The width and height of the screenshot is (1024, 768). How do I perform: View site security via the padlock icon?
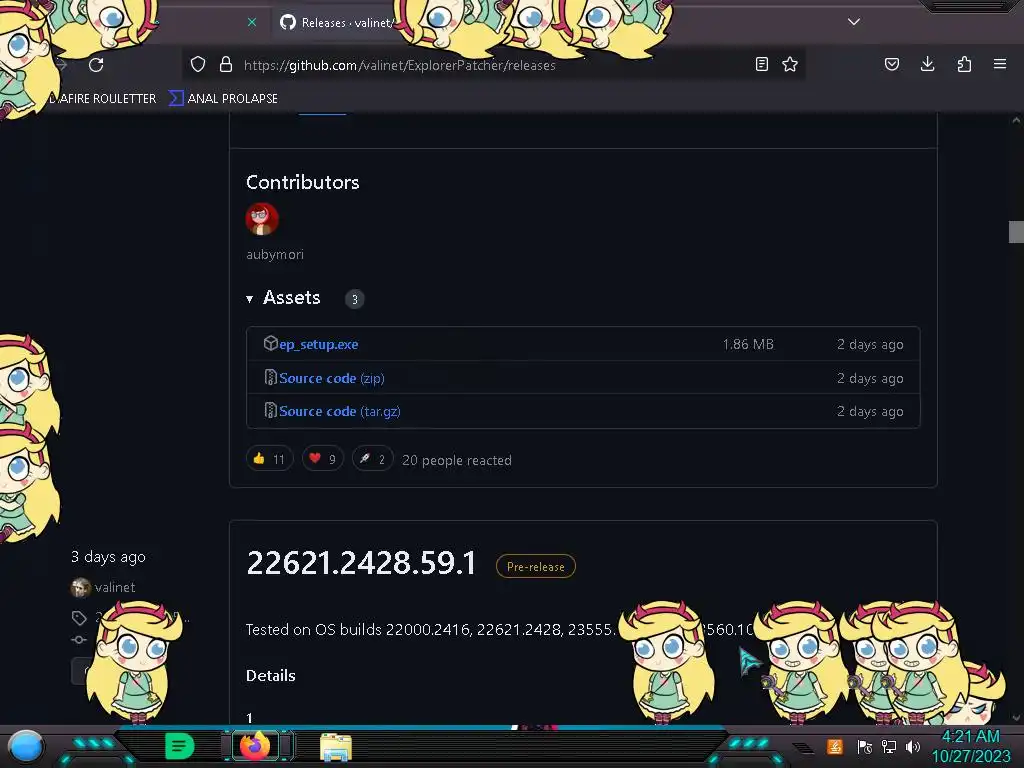click(226, 64)
